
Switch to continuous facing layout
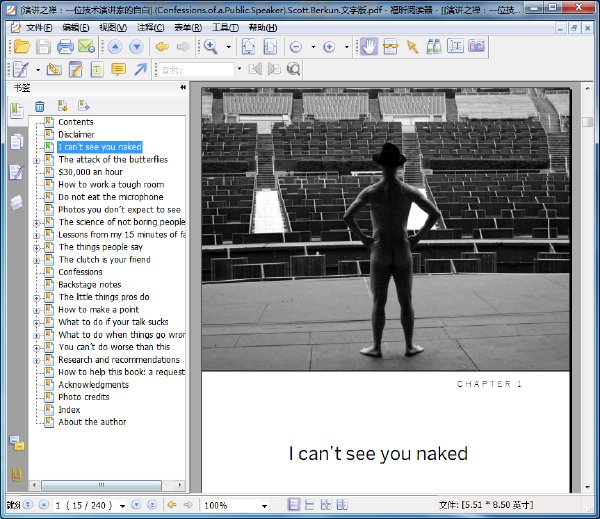pyautogui.click(x=342, y=505)
